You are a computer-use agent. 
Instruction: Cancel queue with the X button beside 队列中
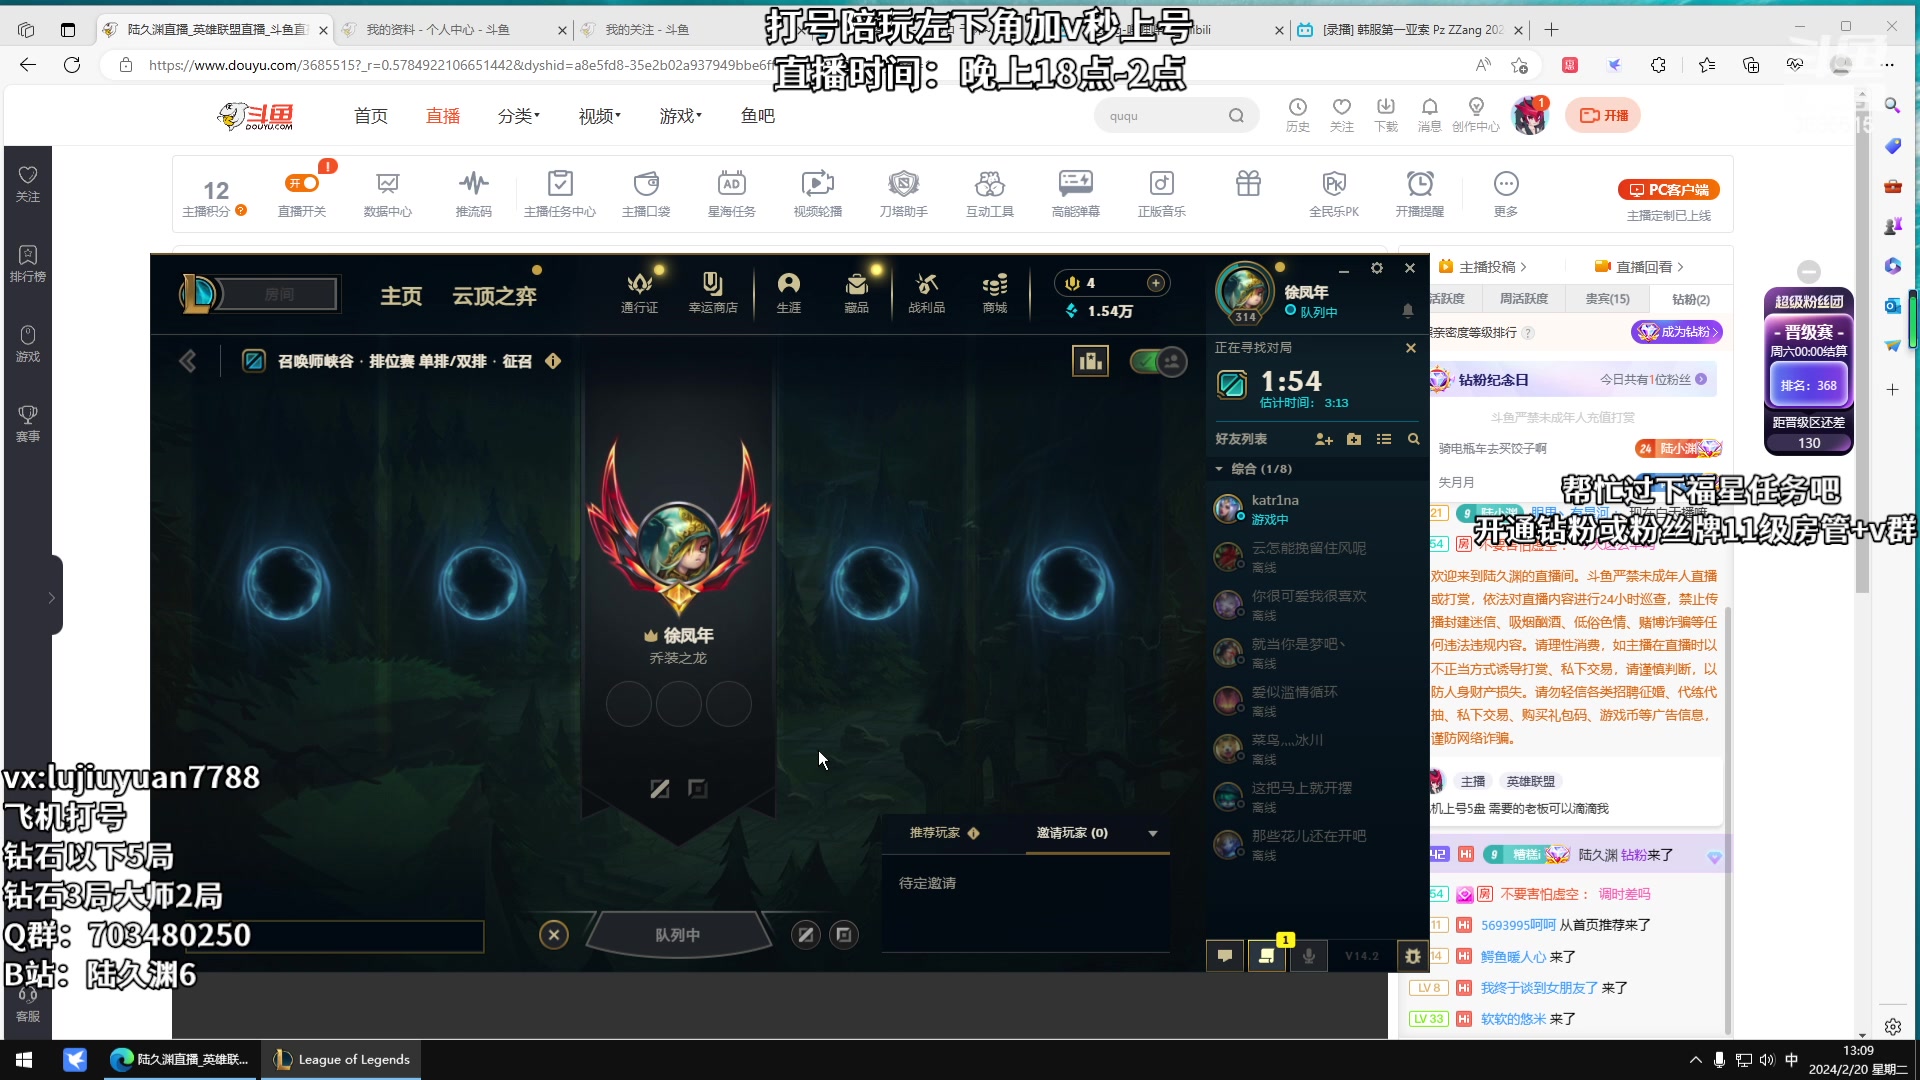tap(554, 935)
